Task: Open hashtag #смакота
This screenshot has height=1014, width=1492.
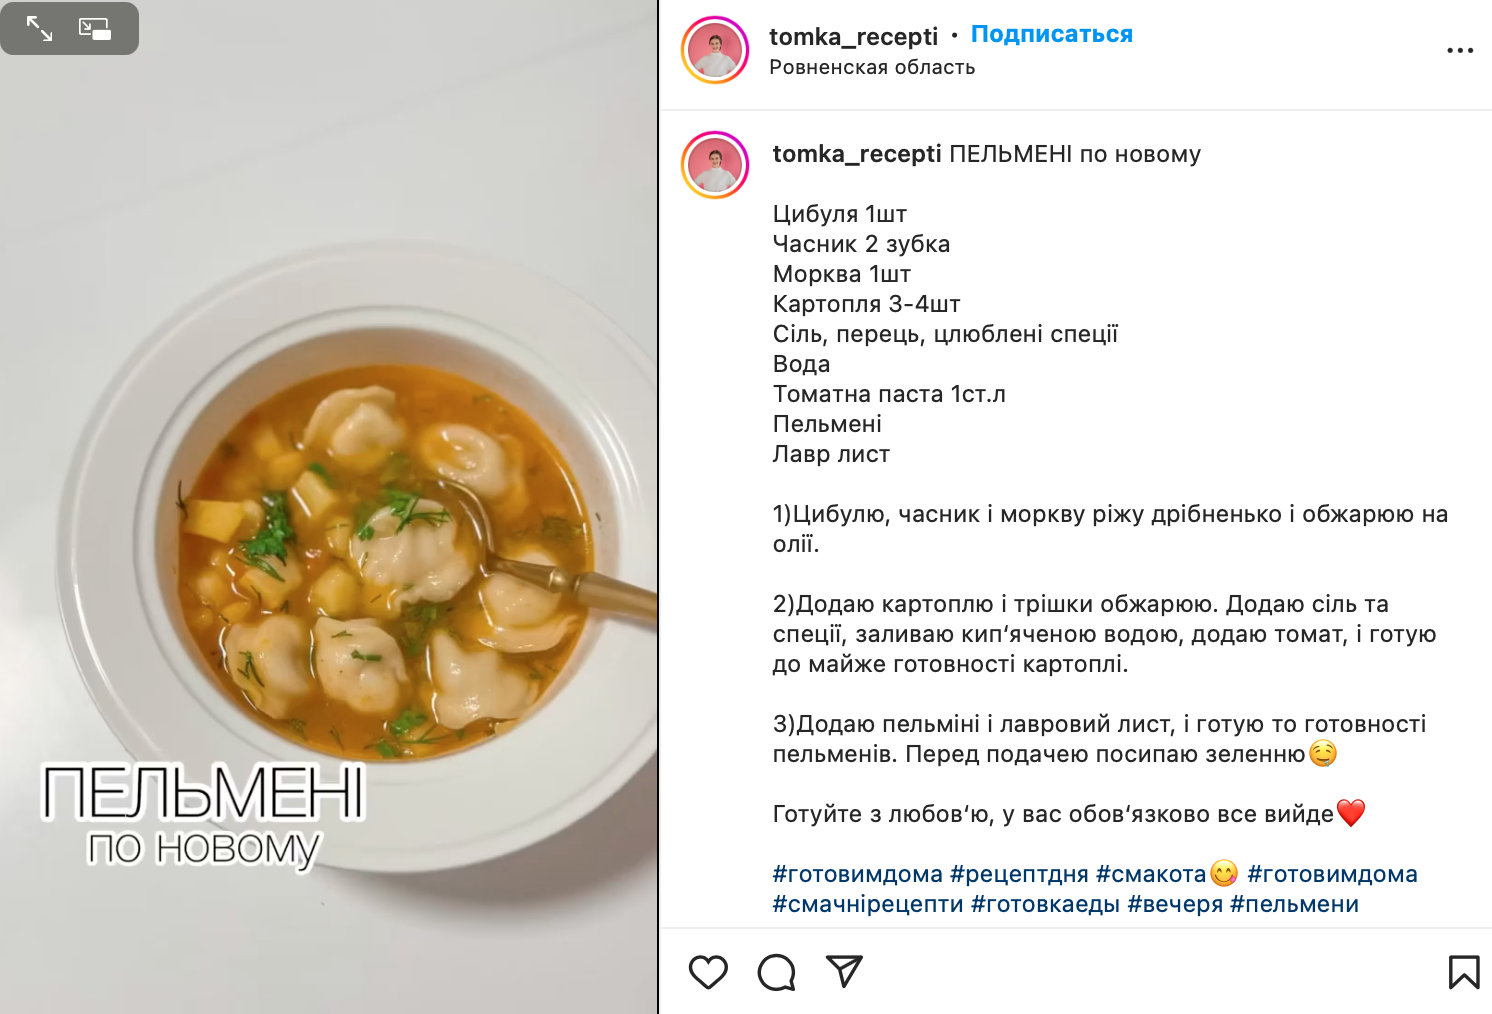Action: tap(1151, 874)
